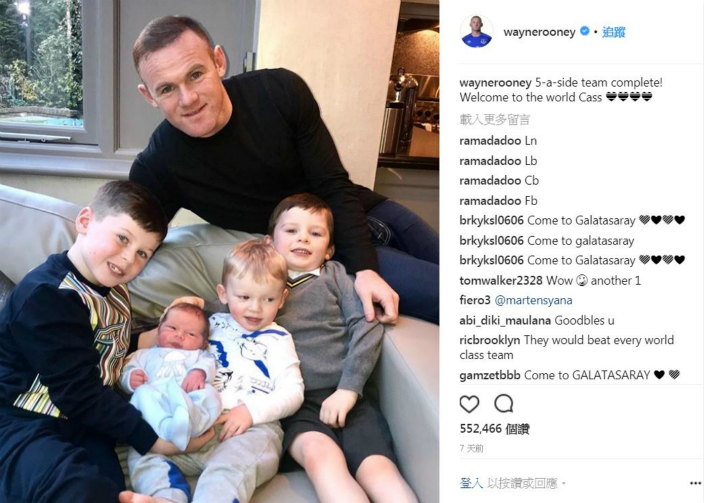Click the blue verified badge
The width and height of the screenshot is (704, 503).
[x=585, y=31]
